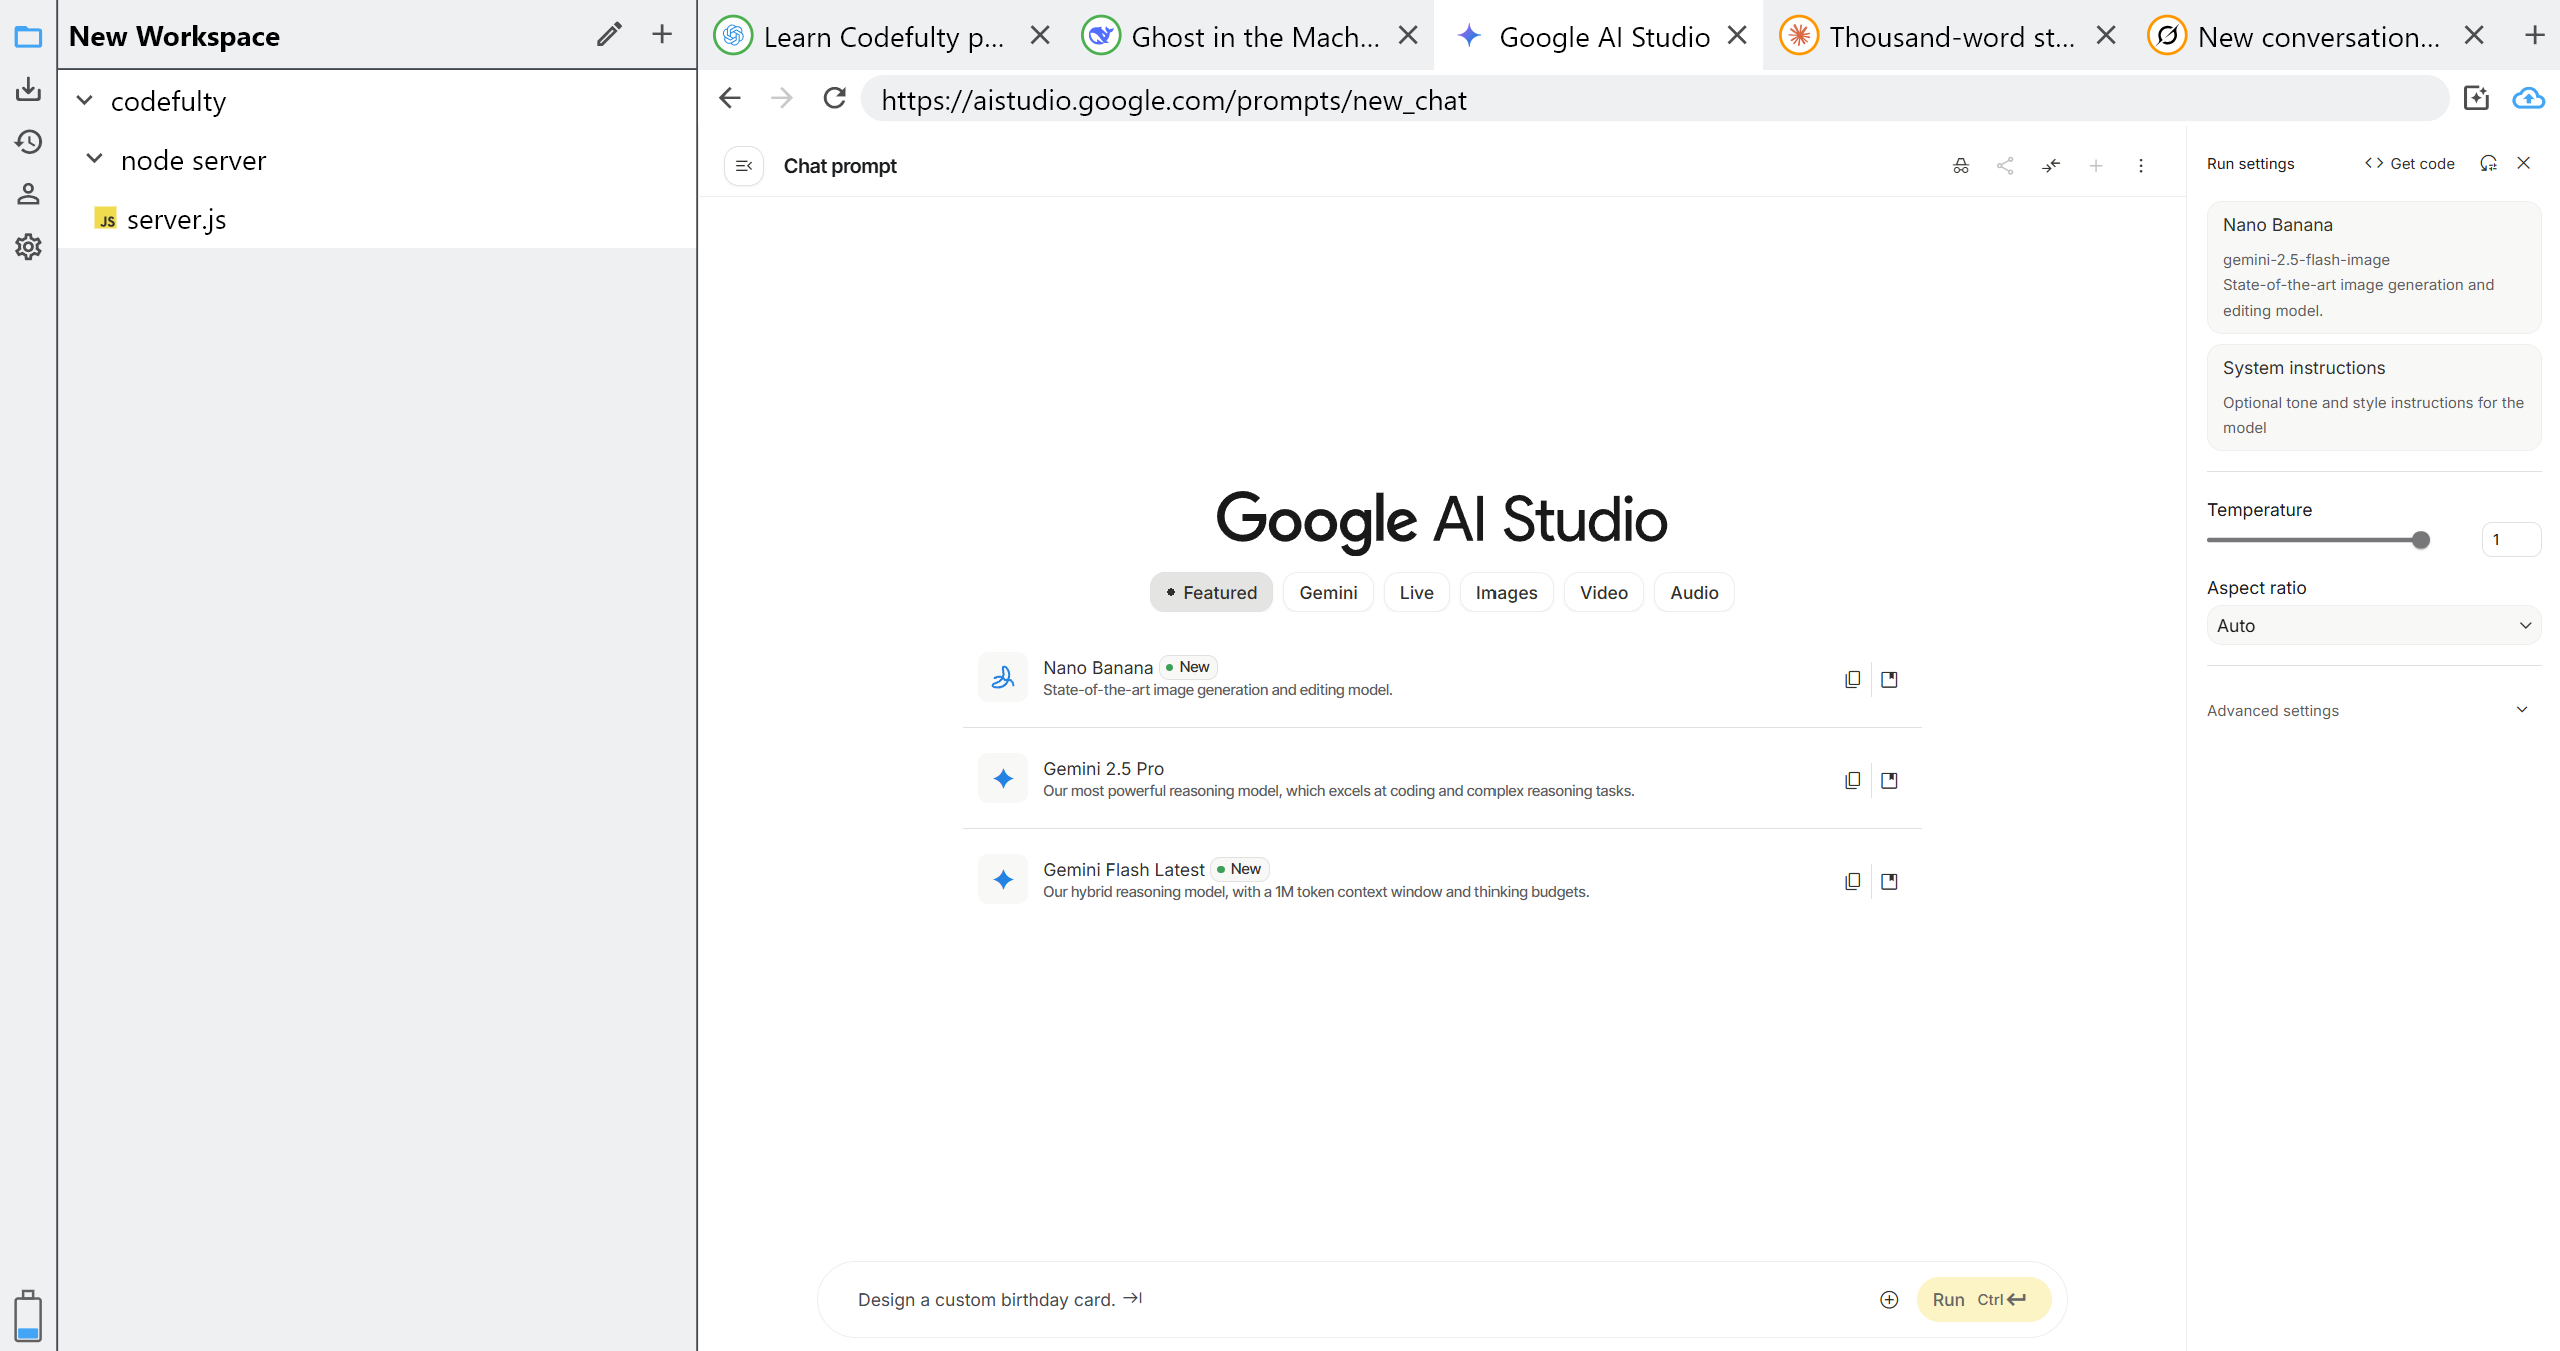
Task: Click the Get code button
Action: tap(2410, 163)
